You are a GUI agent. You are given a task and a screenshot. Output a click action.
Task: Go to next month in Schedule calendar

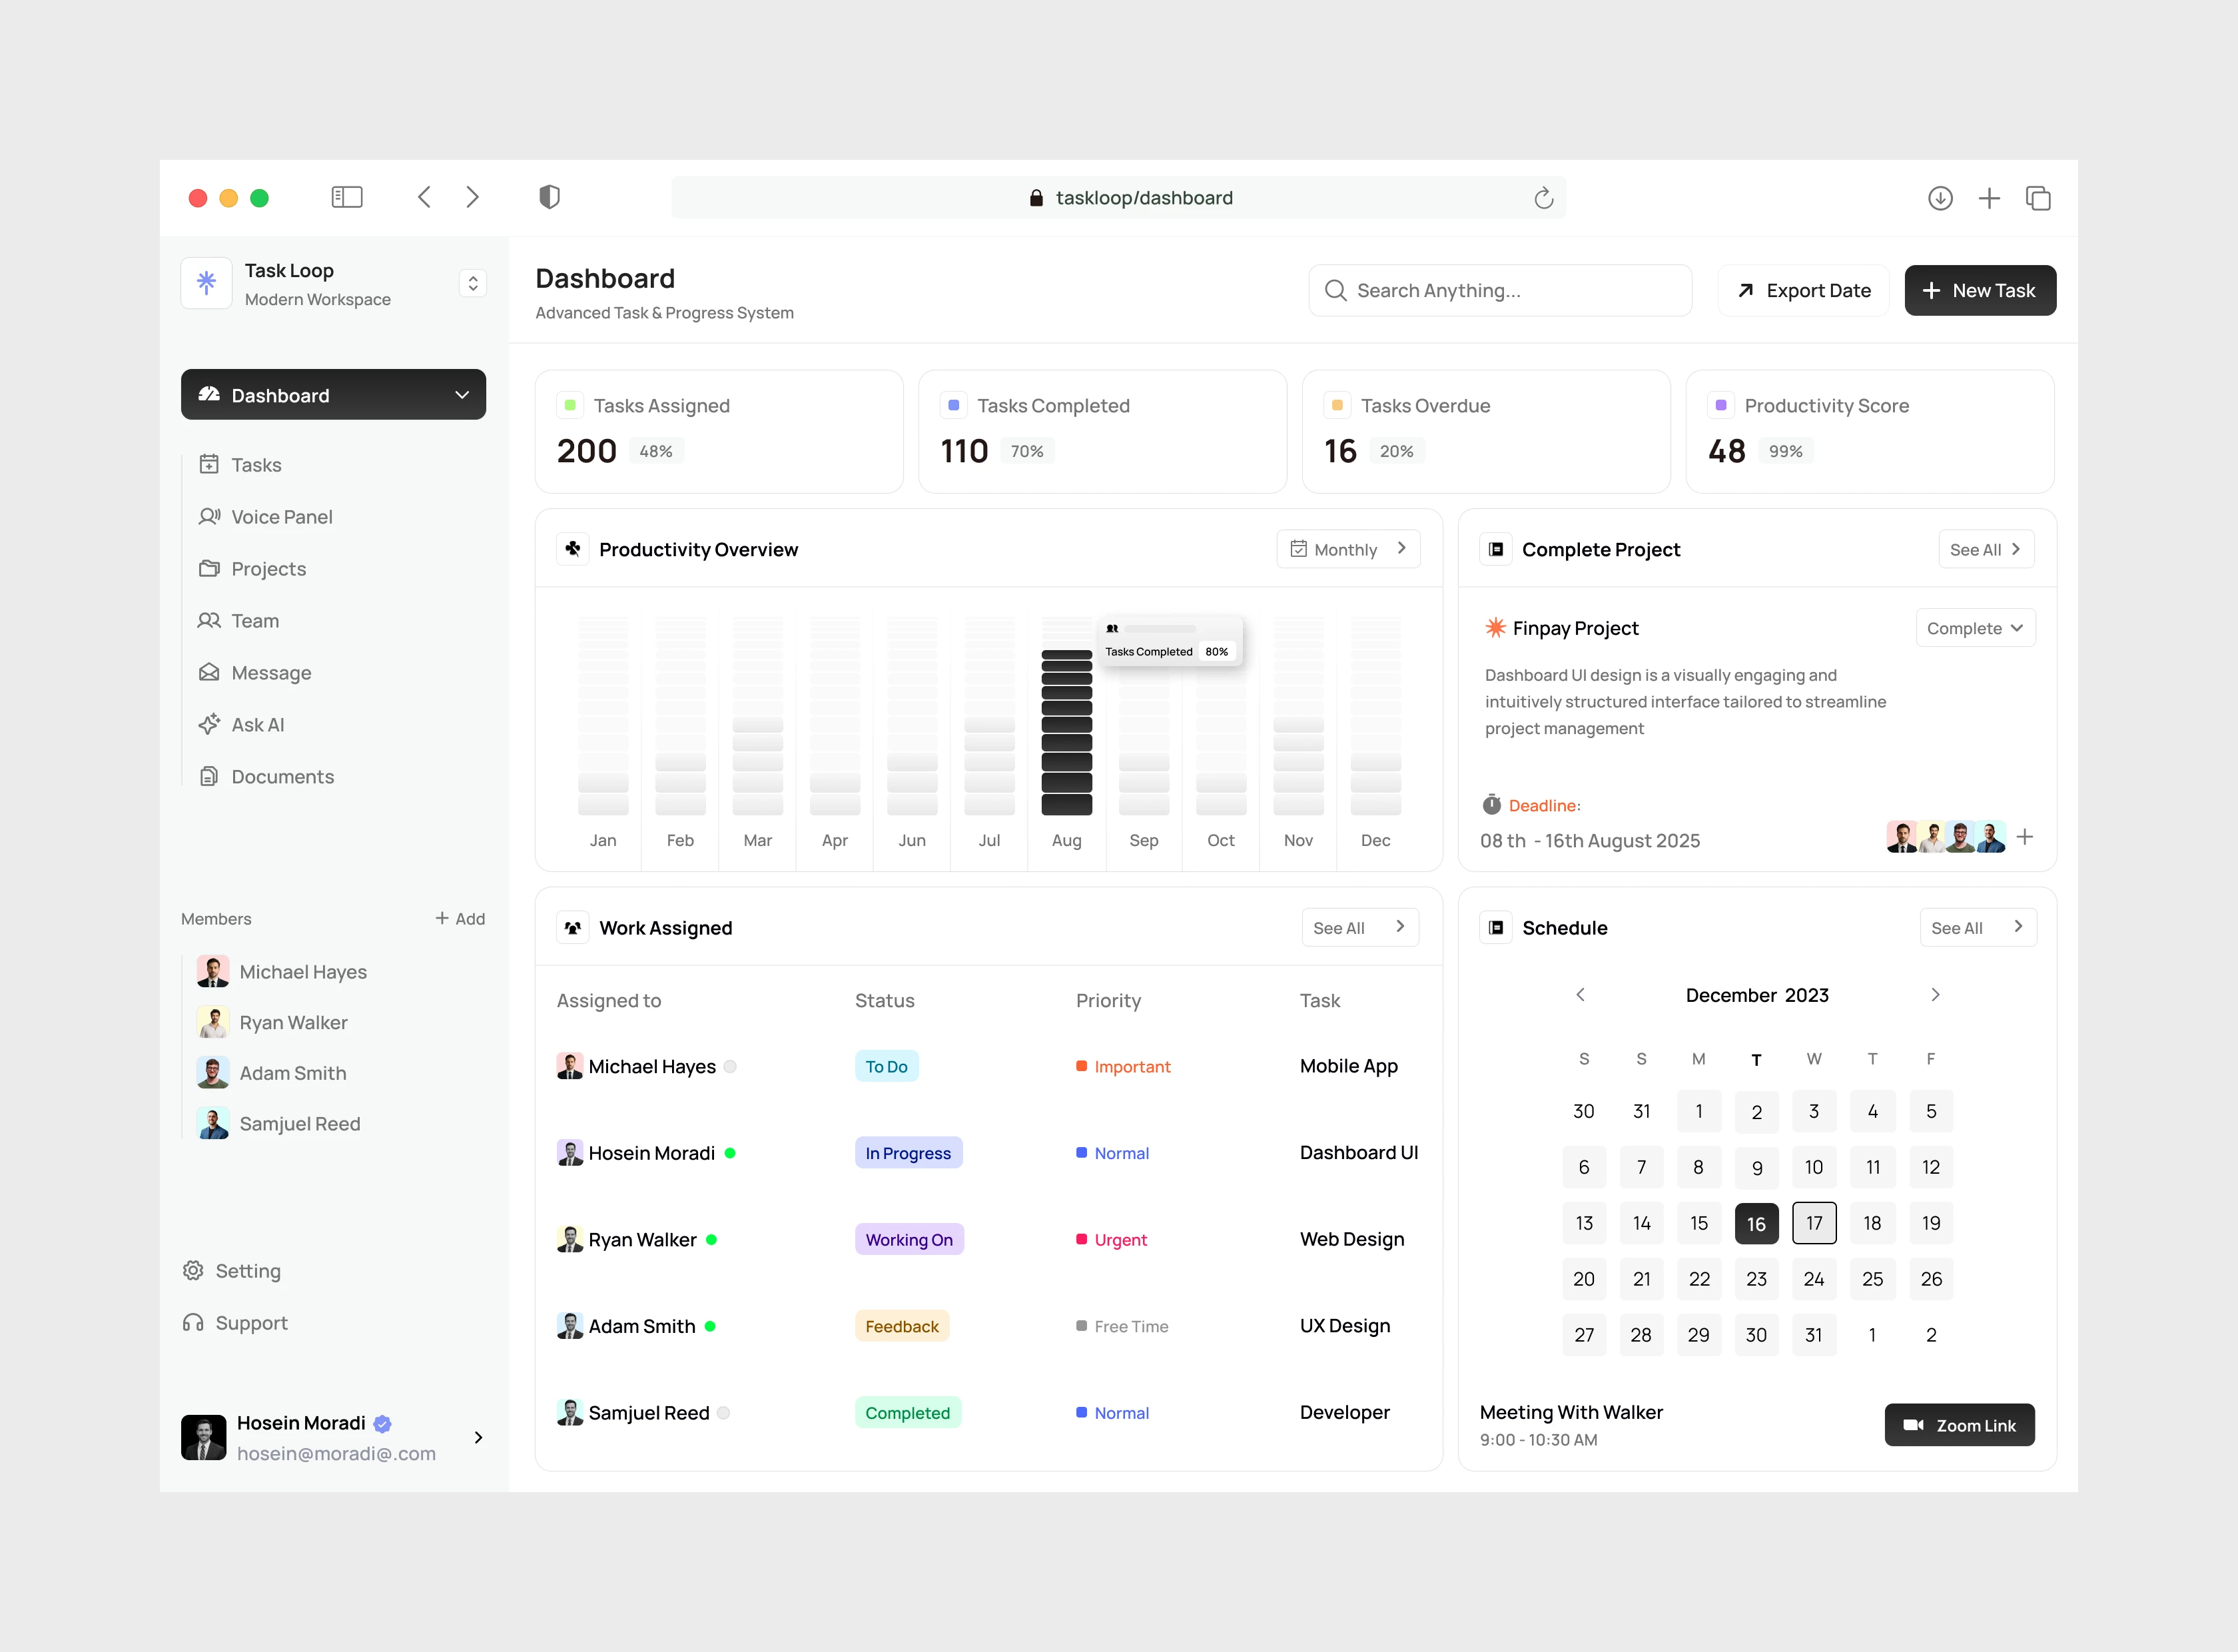tap(1934, 995)
